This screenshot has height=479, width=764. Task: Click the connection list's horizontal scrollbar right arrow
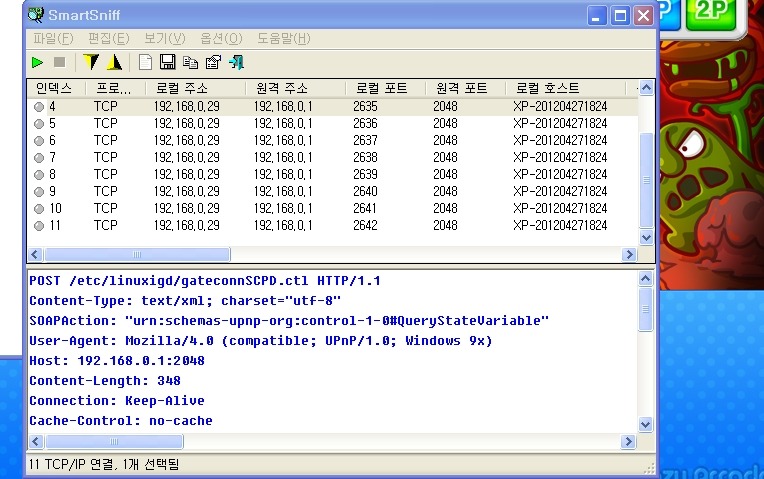pos(630,254)
